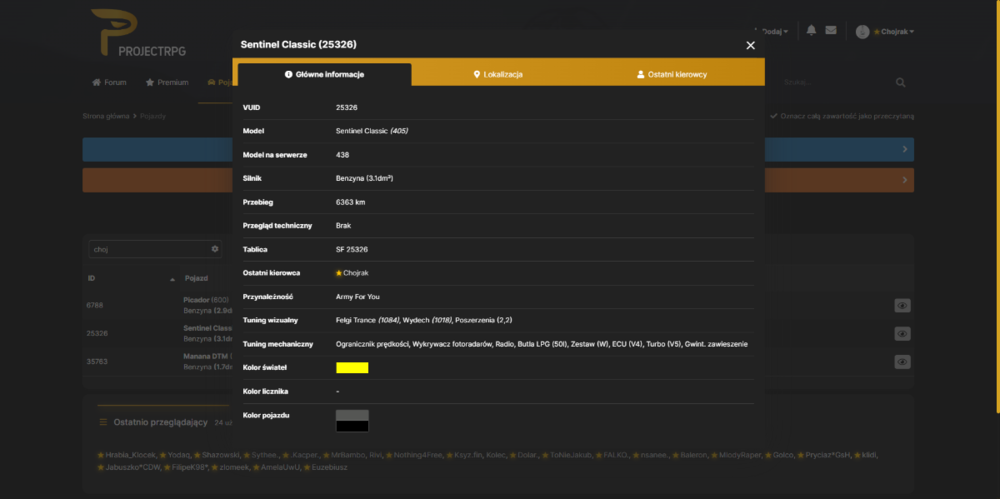Open the filter settings gear icon
1000x499 pixels.
point(215,249)
